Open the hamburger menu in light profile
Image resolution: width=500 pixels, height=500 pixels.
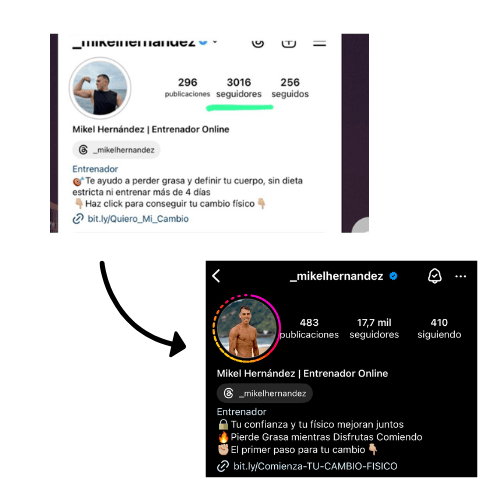[319, 43]
